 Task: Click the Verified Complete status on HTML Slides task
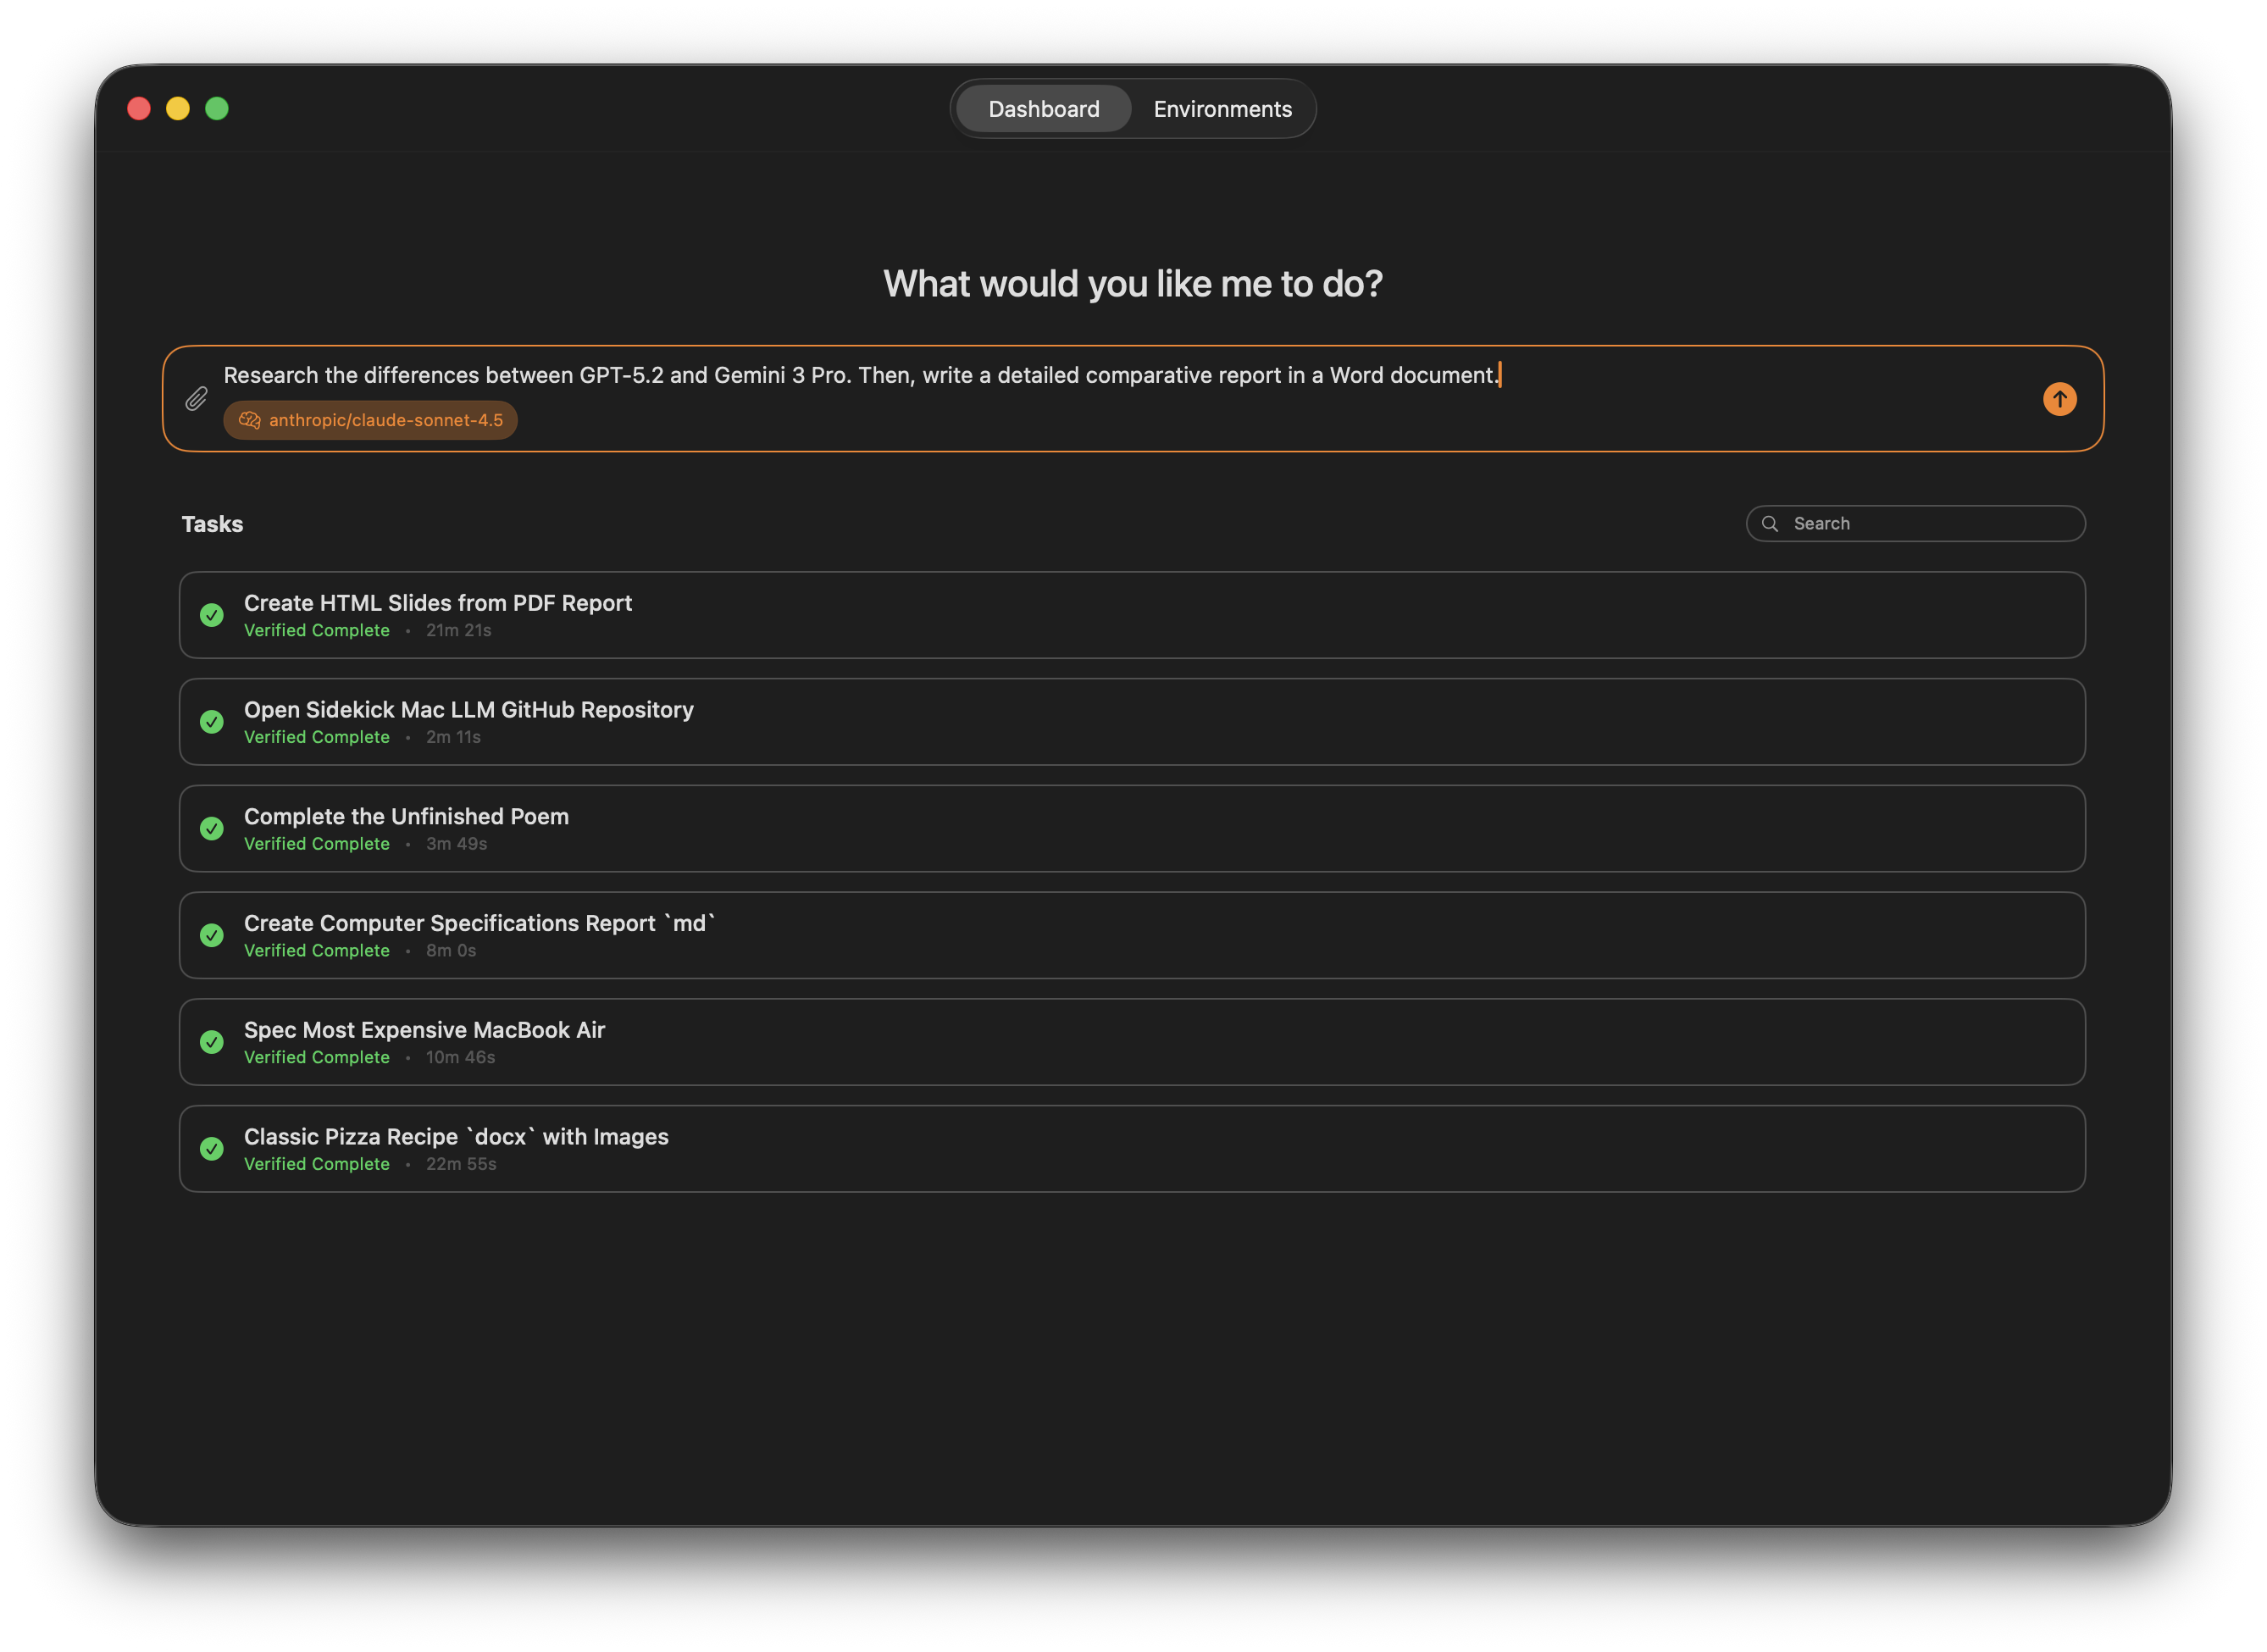click(317, 630)
